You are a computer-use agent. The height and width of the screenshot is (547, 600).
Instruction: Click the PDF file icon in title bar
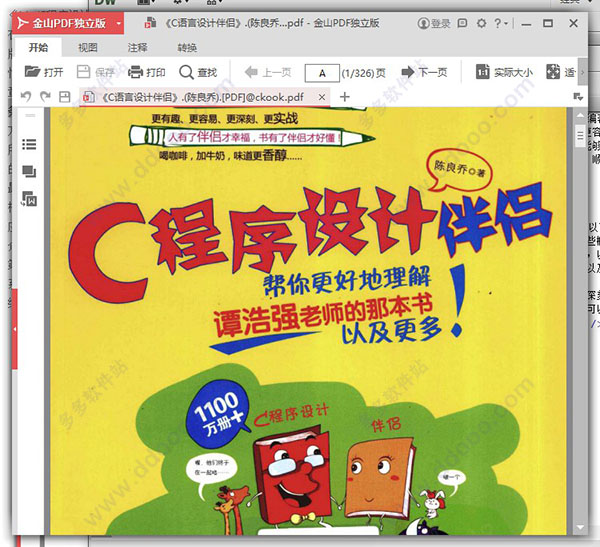pyautogui.click(x=150, y=23)
